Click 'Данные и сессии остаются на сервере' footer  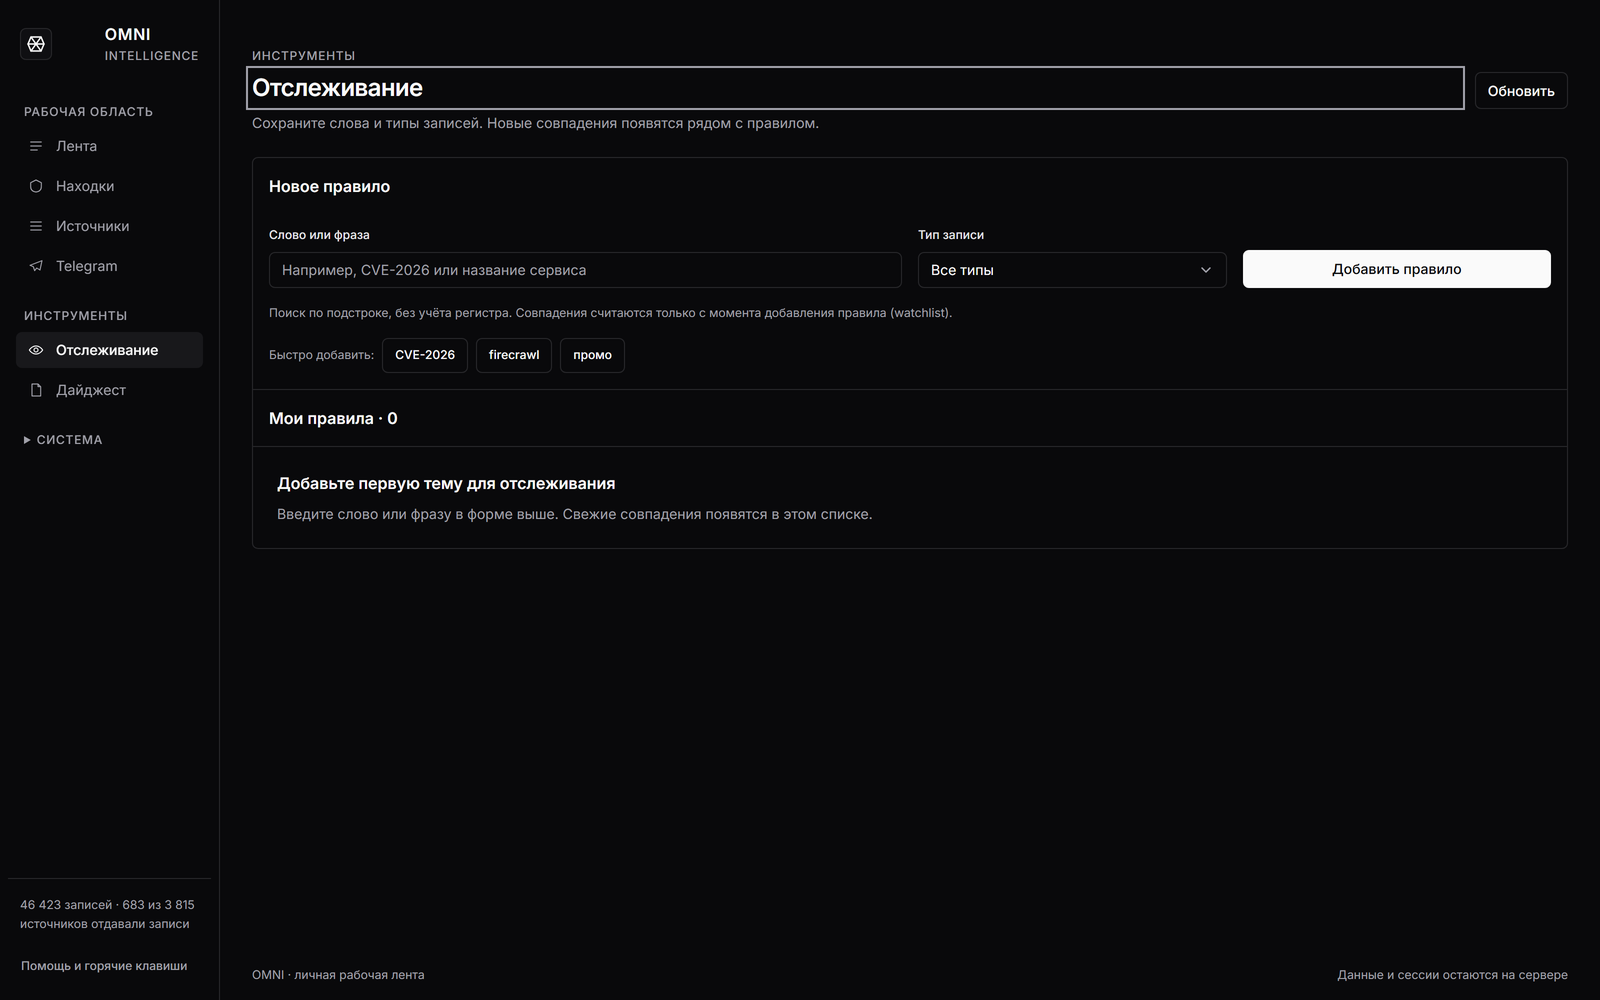(x=1452, y=975)
